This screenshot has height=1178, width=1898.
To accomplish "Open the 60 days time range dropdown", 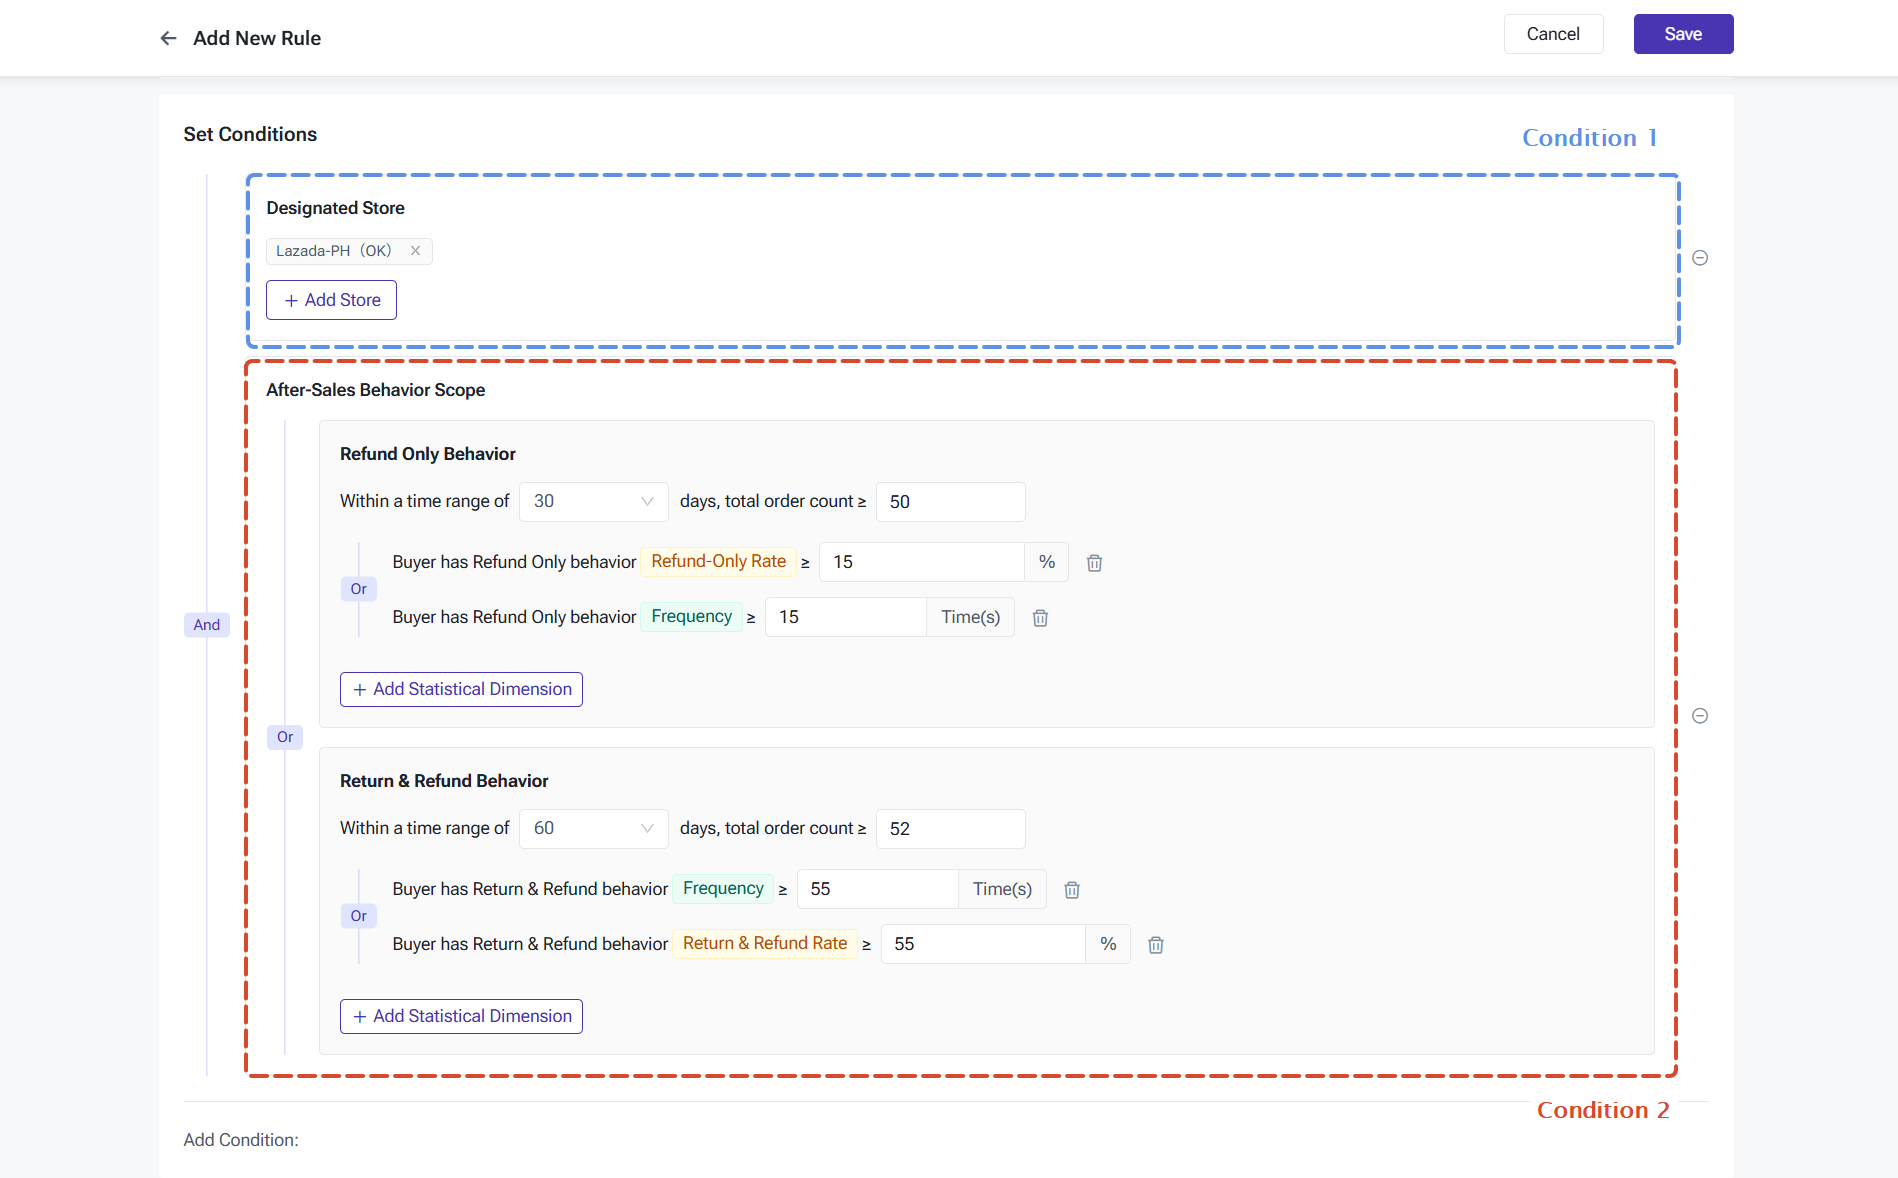I will tap(594, 829).
